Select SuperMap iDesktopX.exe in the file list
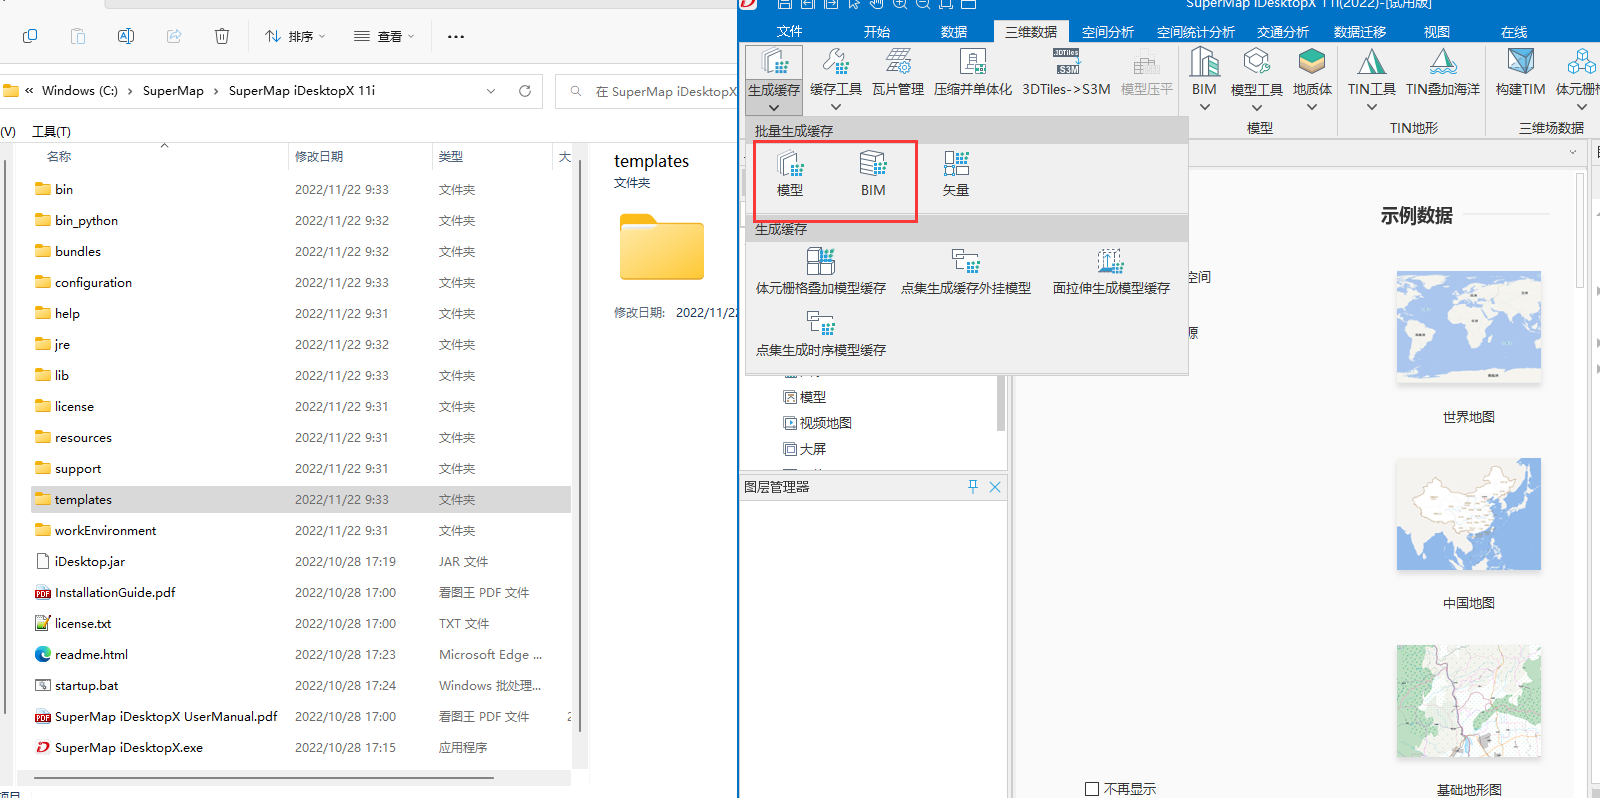The height and width of the screenshot is (798, 1600). [x=129, y=748]
